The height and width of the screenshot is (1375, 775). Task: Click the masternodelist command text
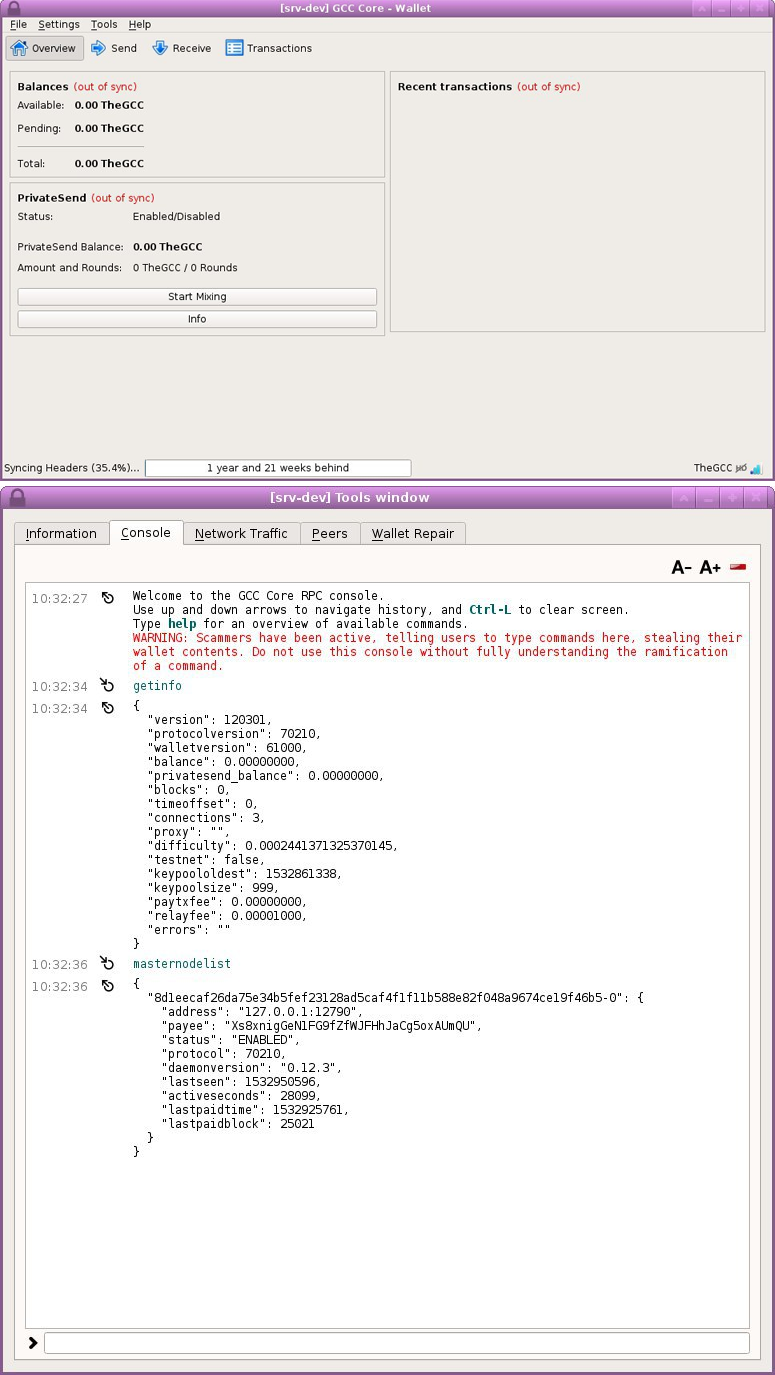182,964
